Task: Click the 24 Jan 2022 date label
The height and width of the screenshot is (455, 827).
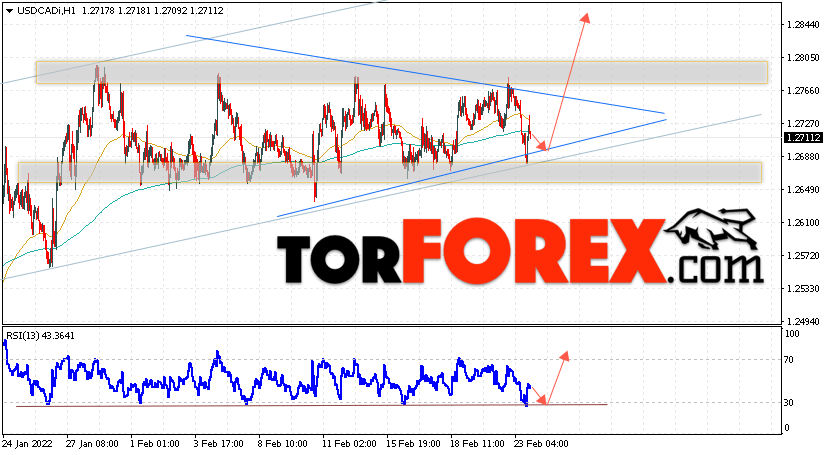Action: click(x=27, y=443)
